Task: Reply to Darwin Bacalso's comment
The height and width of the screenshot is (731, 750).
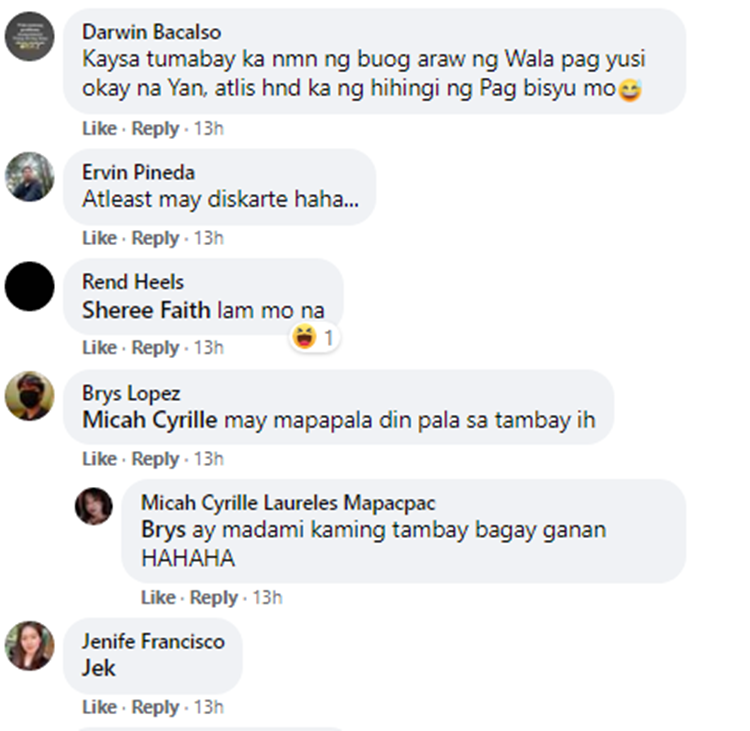Action: click(x=155, y=128)
